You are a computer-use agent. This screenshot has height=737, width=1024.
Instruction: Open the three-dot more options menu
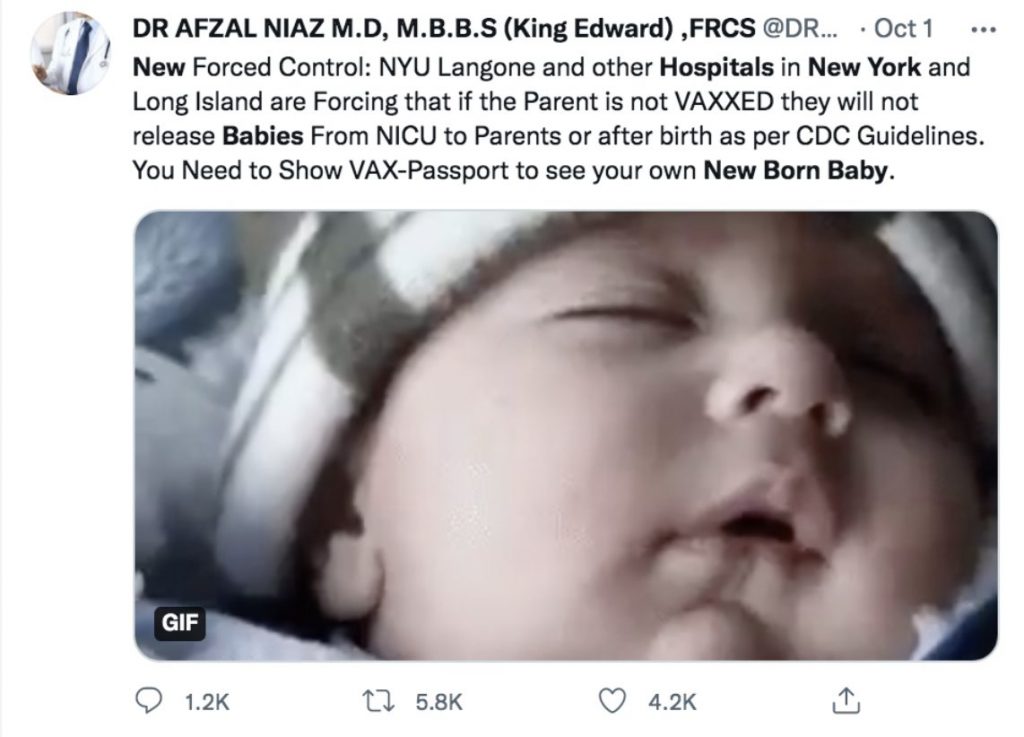(985, 29)
